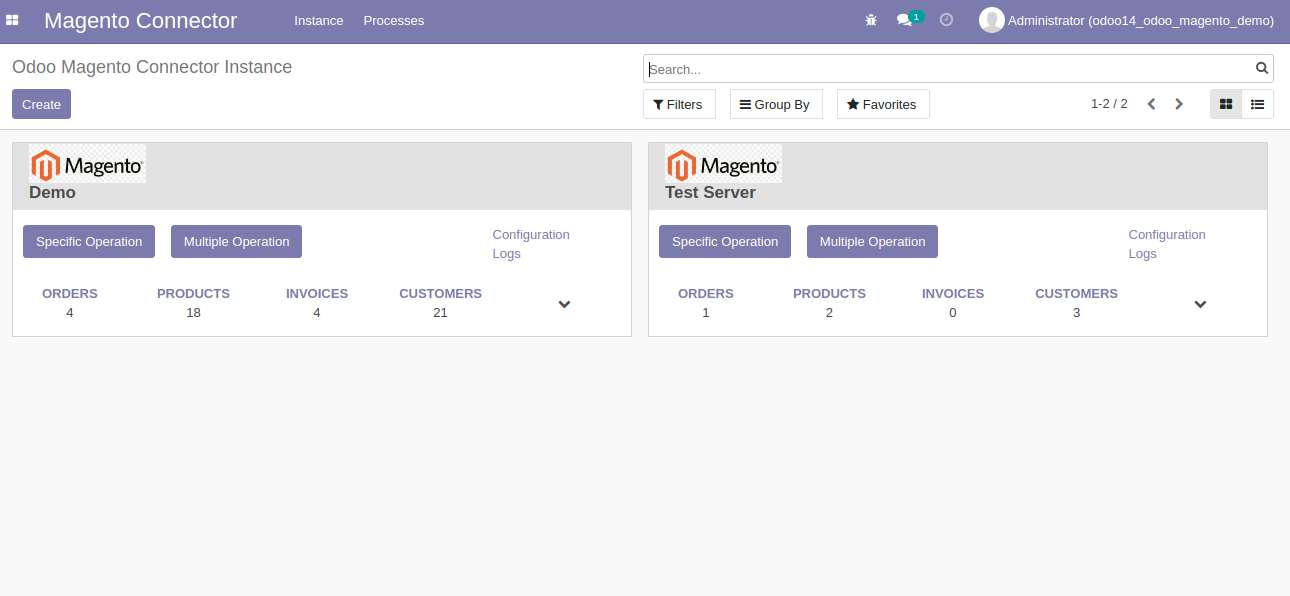Open the Group By dropdown

pos(776,103)
